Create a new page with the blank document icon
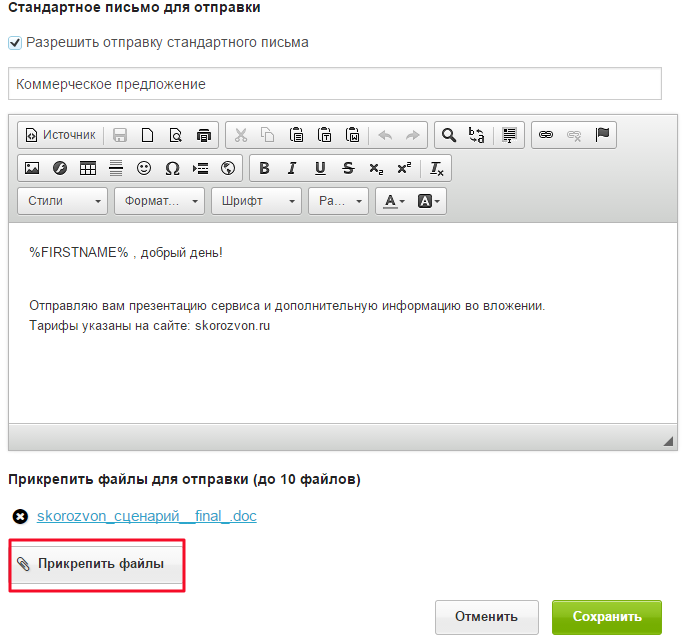 pos(148,135)
